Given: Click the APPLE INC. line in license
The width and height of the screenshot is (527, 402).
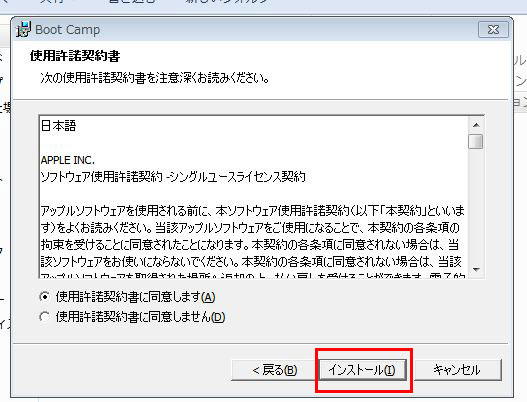Looking at the screenshot, I should coord(68,160).
